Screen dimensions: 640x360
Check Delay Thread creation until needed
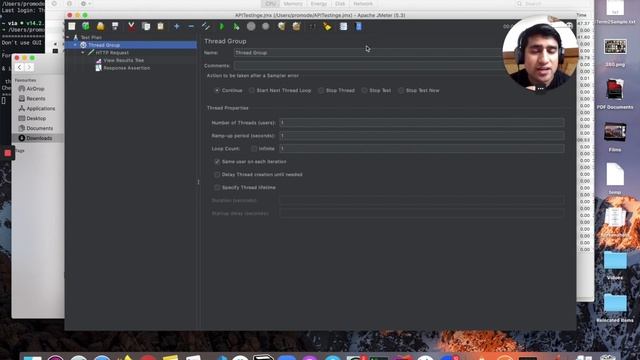217,175
